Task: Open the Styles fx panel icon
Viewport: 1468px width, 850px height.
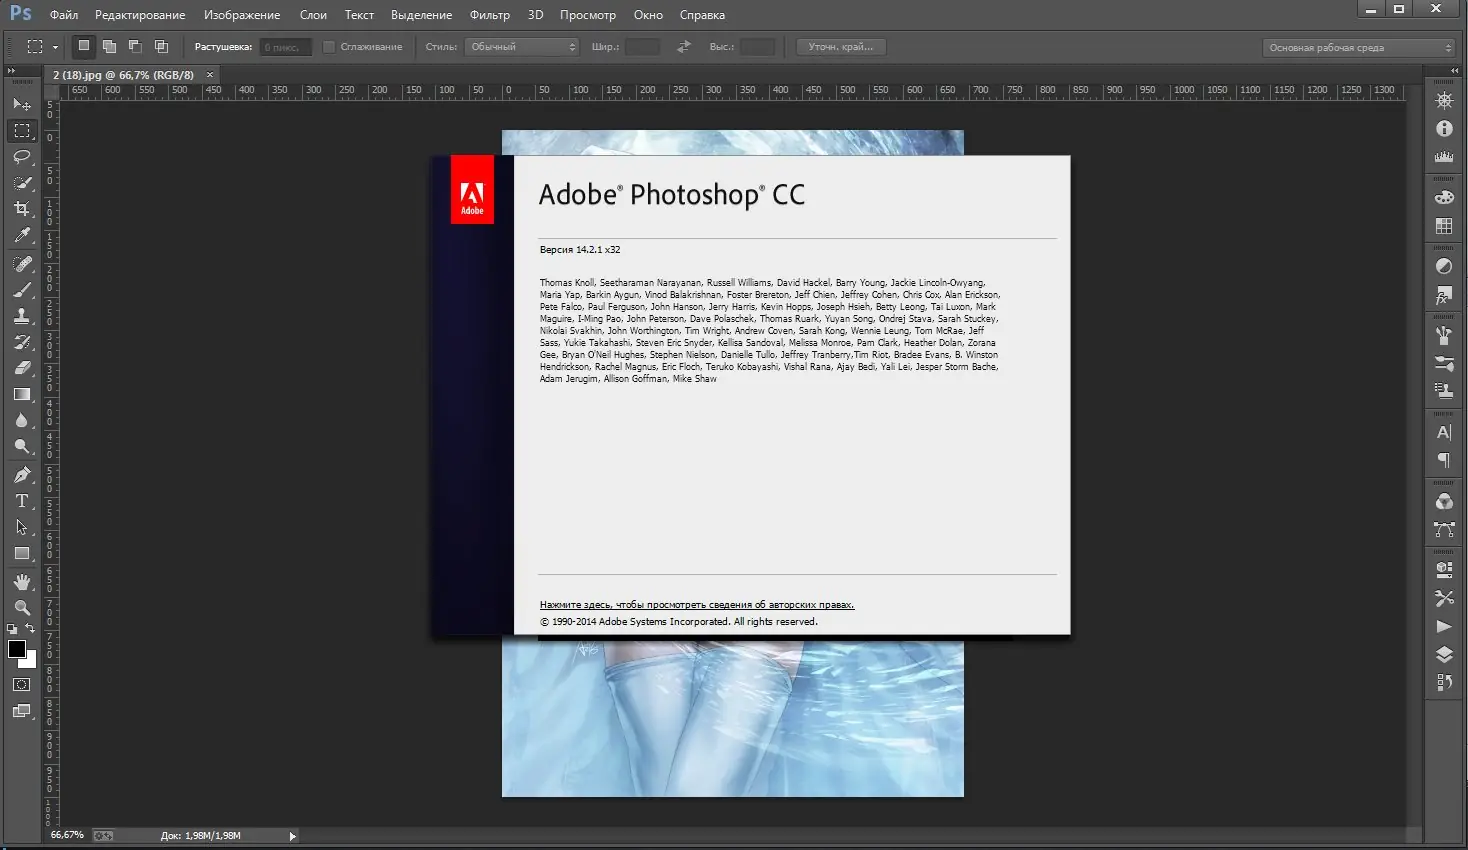Action: coord(1444,296)
